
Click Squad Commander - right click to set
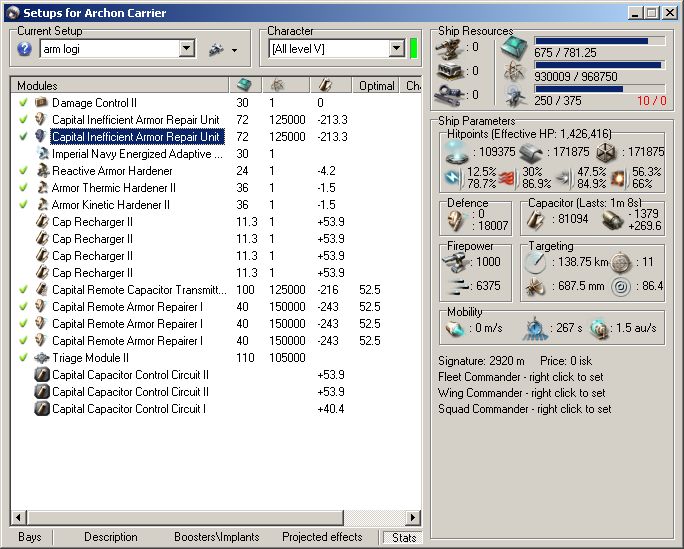click(524, 409)
